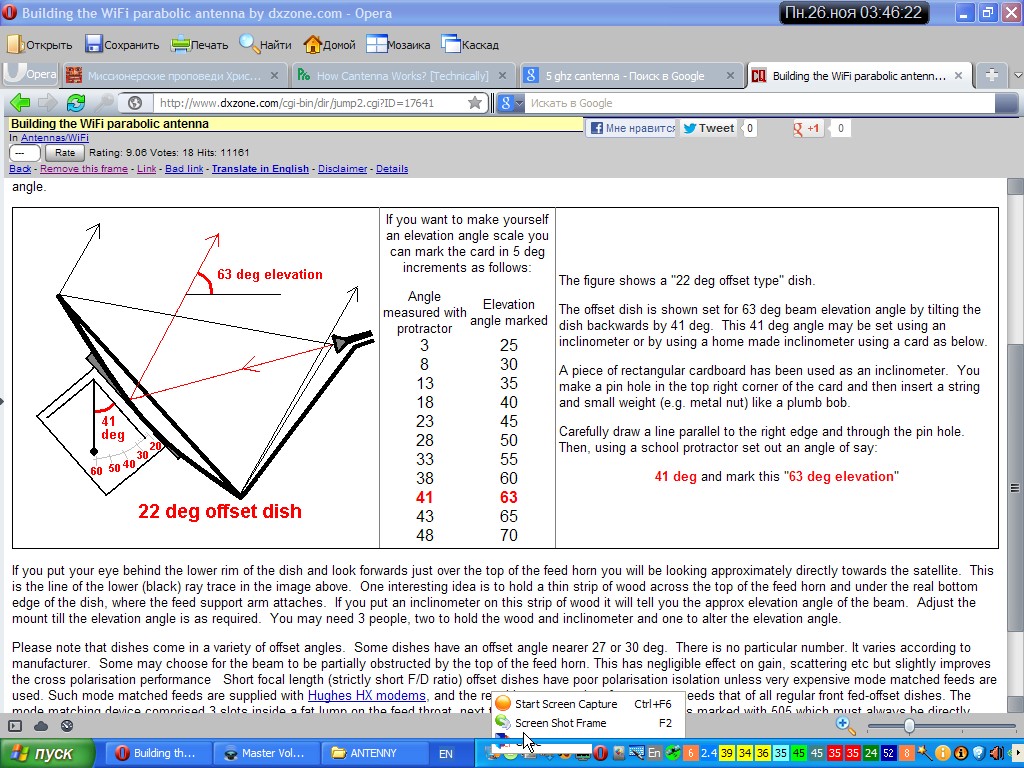Screen dimensions: 1024x768
Task: Click the password wand key icon
Action: tap(103, 103)
